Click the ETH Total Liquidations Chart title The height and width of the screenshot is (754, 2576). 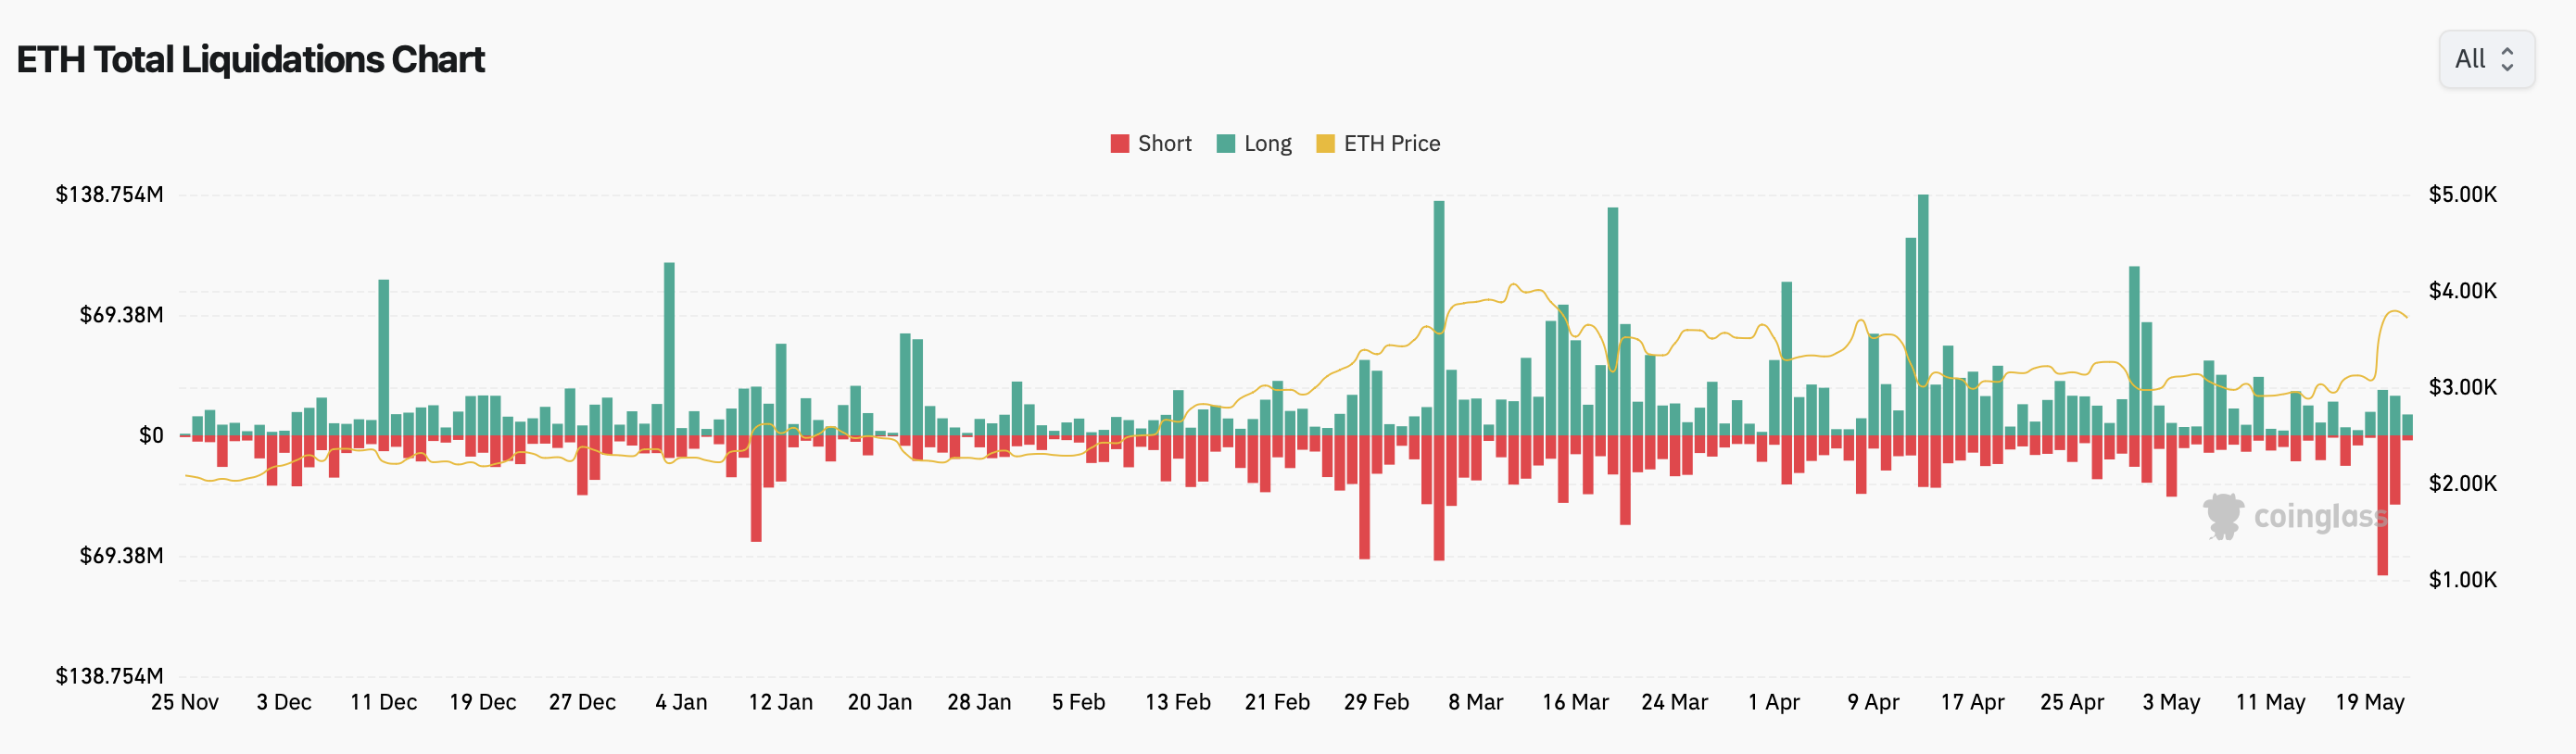(x=250, y=59)
